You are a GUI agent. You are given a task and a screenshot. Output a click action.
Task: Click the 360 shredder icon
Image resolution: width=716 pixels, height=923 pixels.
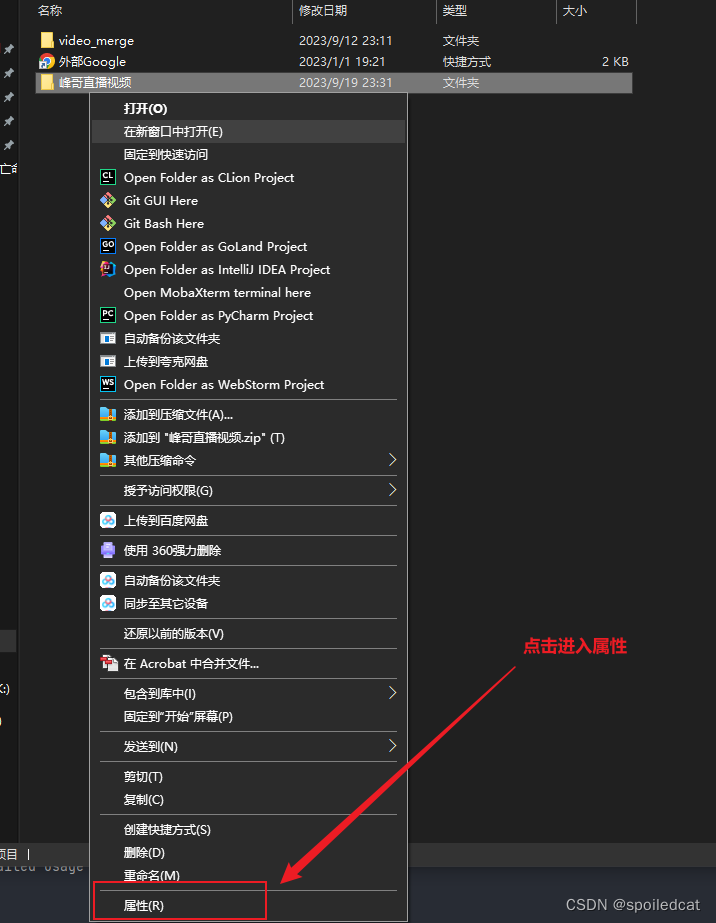pyautogui.click(x=108, y=550)
